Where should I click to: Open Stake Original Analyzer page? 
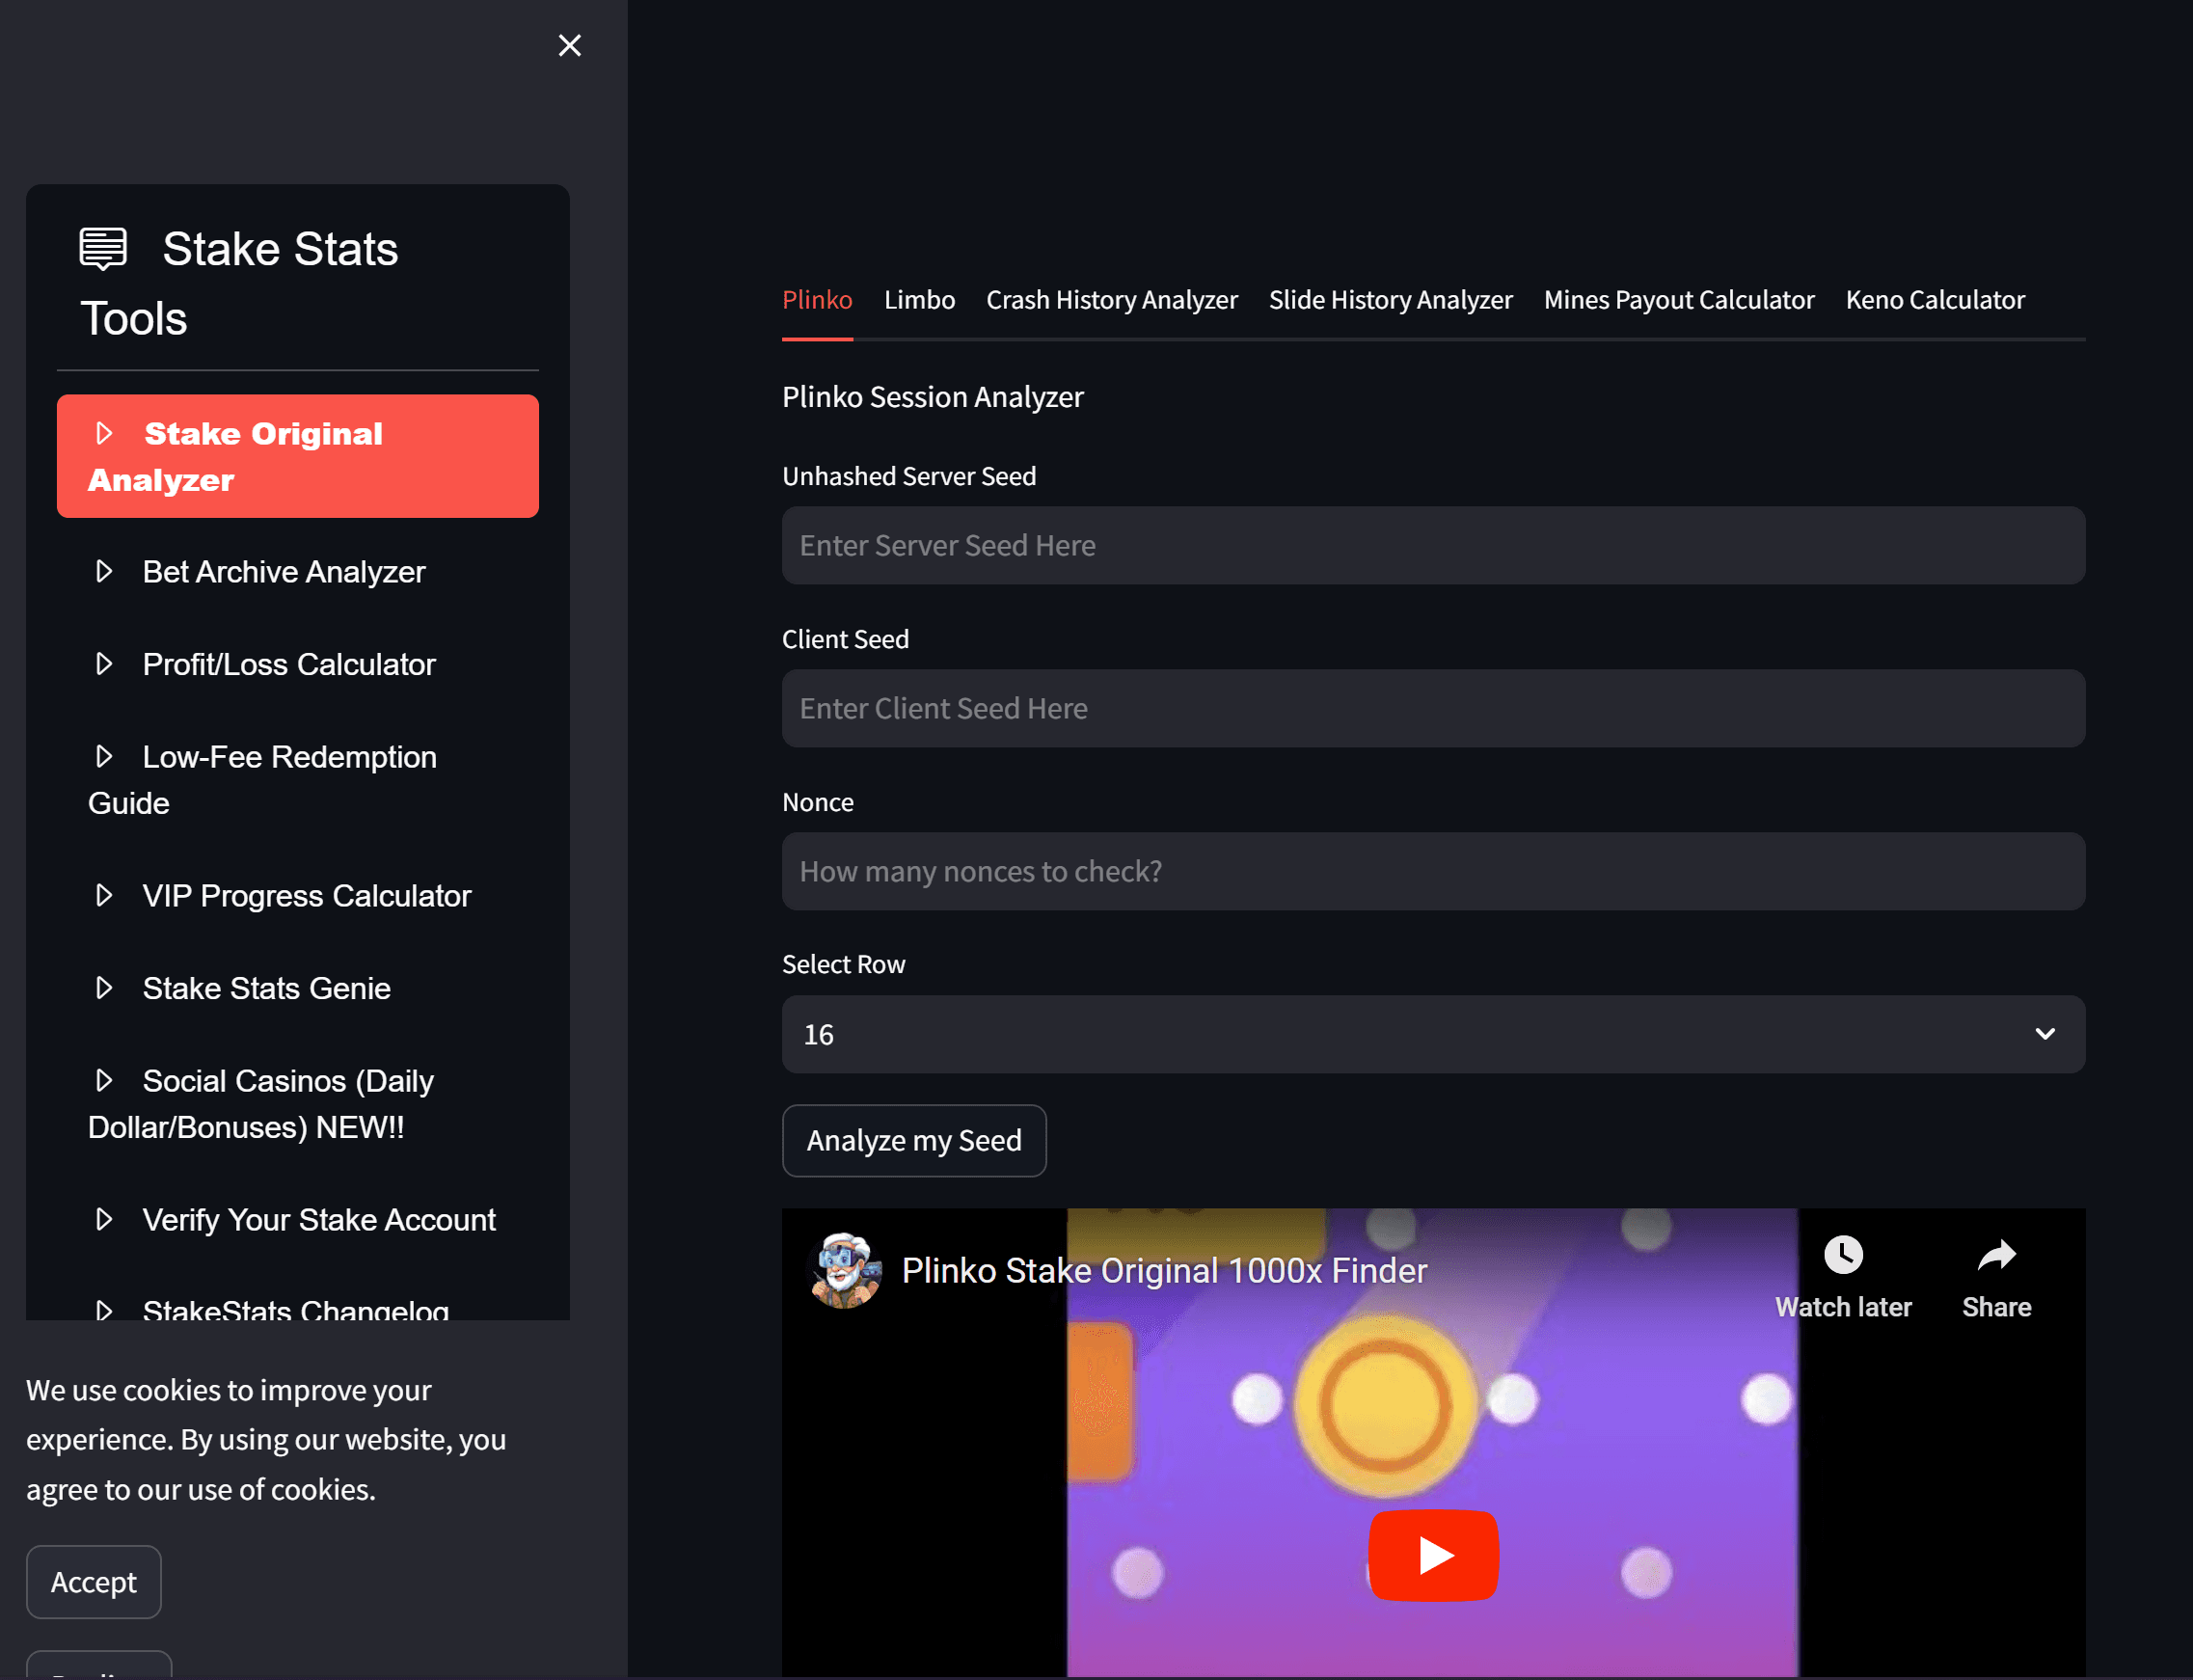(298, 456)
